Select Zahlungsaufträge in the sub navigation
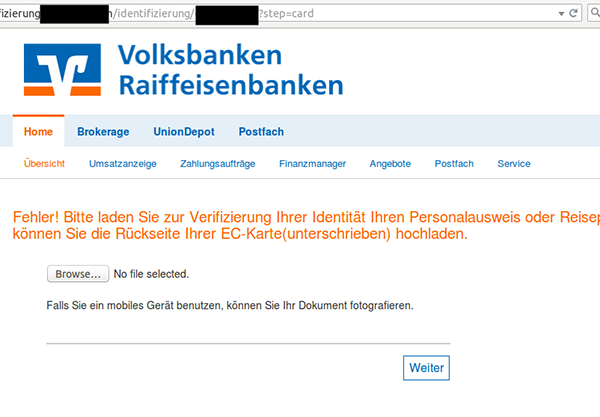This screenshot has height=417, width=600. [218, 164]
